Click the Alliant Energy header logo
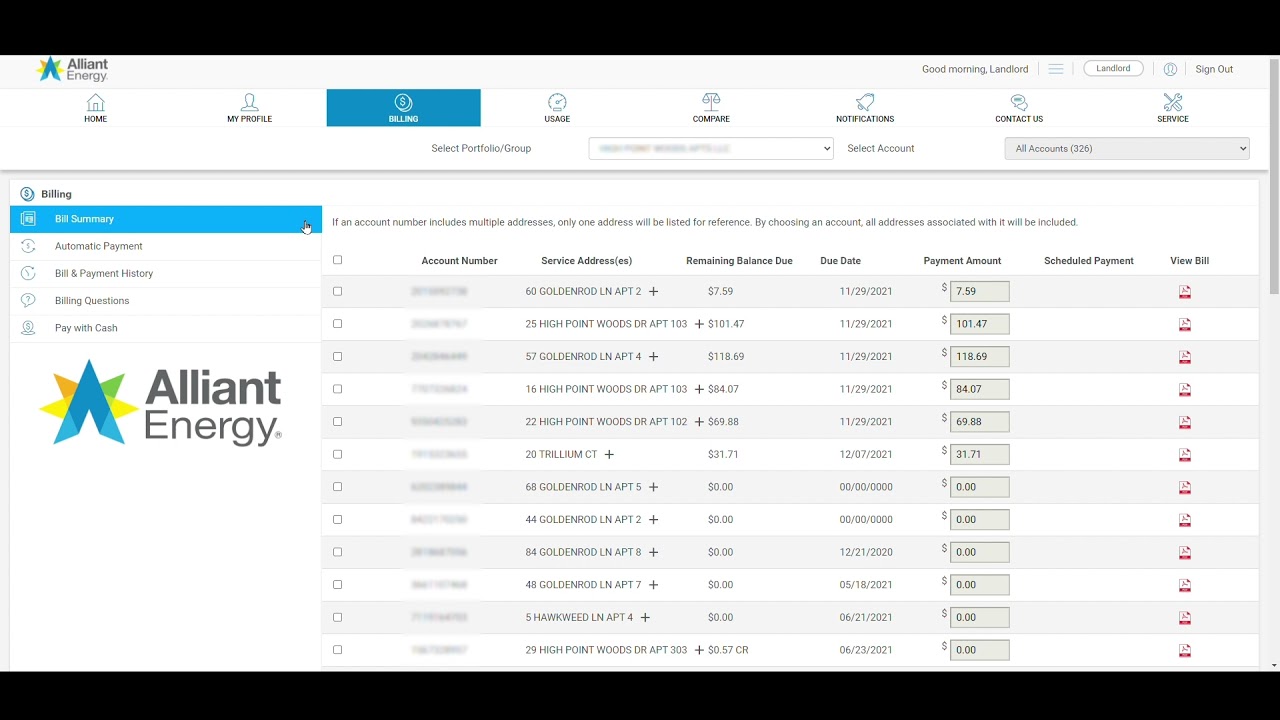Screen dimensions: 1280x720 point(72,69)
